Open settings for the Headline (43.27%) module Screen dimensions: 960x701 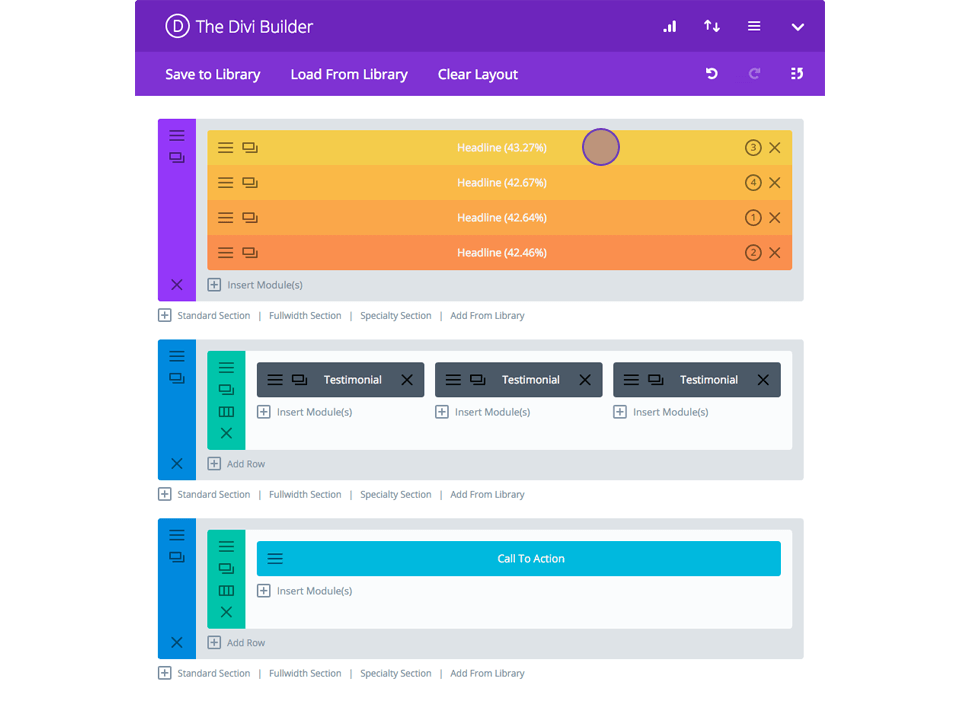(225, 147)
